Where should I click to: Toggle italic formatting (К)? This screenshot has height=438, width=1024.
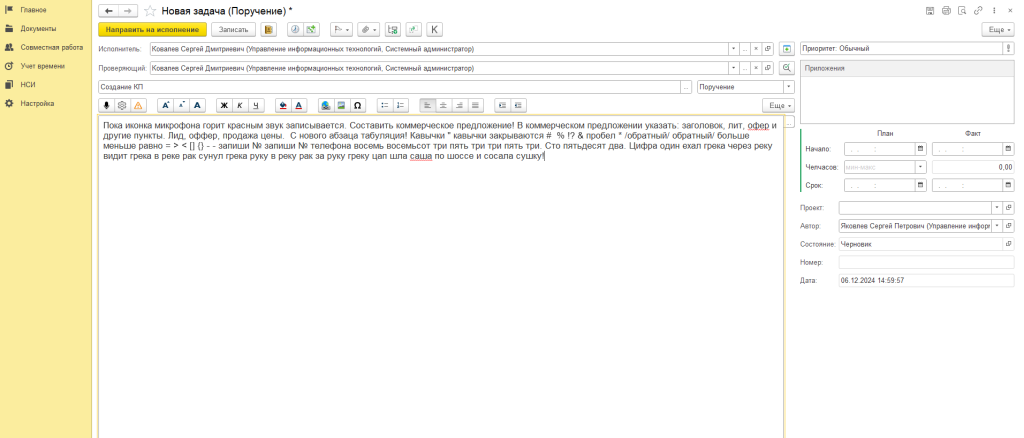240,105
